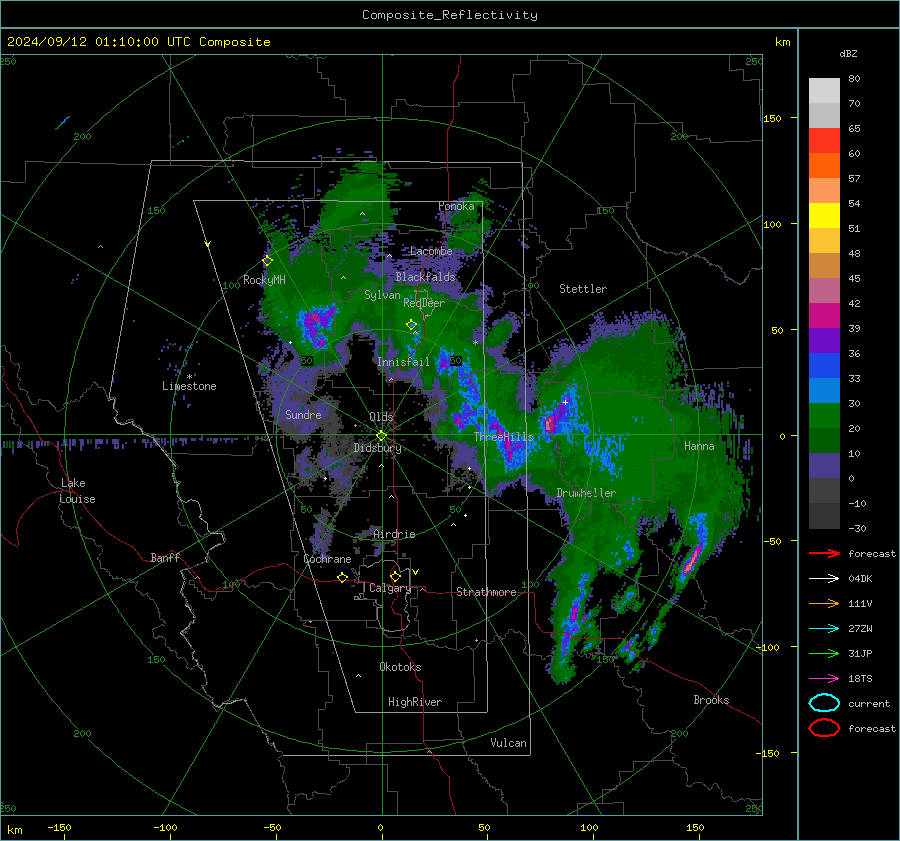900x841 pixels.
Task: Click the magenta swatch in dBZ legend
Action: pos(824,315)
